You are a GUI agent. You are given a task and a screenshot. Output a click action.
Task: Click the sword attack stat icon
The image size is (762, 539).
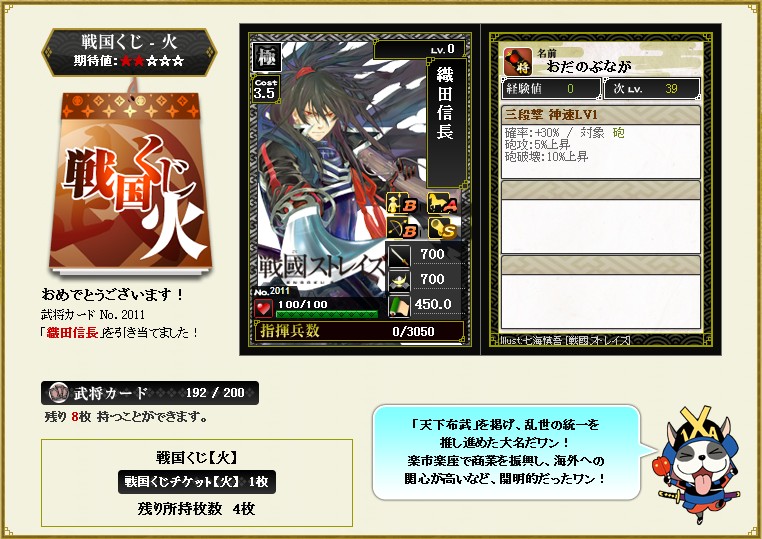(399, 255)
